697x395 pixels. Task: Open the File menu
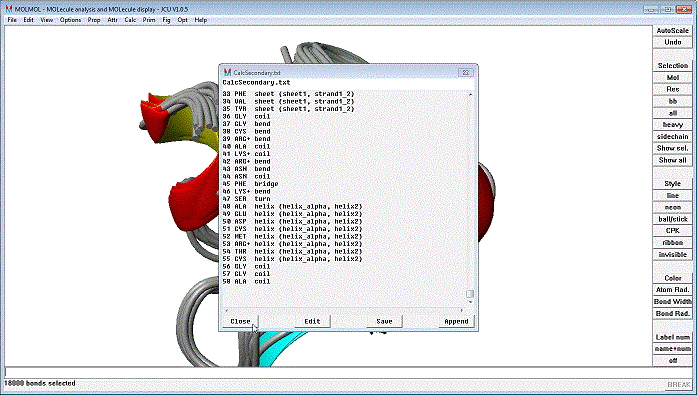pyautogui.click(x=12, y=20)
